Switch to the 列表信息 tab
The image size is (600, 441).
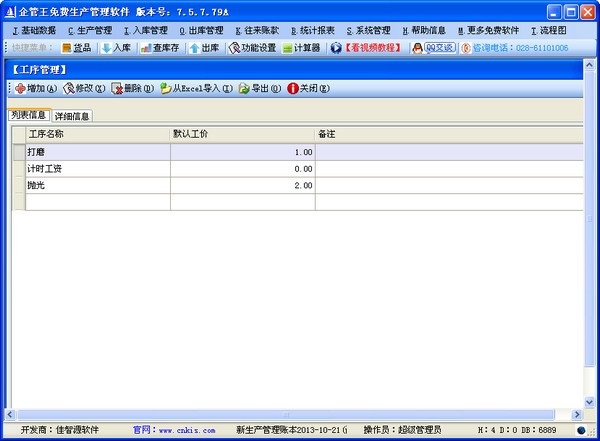(29, 115)
